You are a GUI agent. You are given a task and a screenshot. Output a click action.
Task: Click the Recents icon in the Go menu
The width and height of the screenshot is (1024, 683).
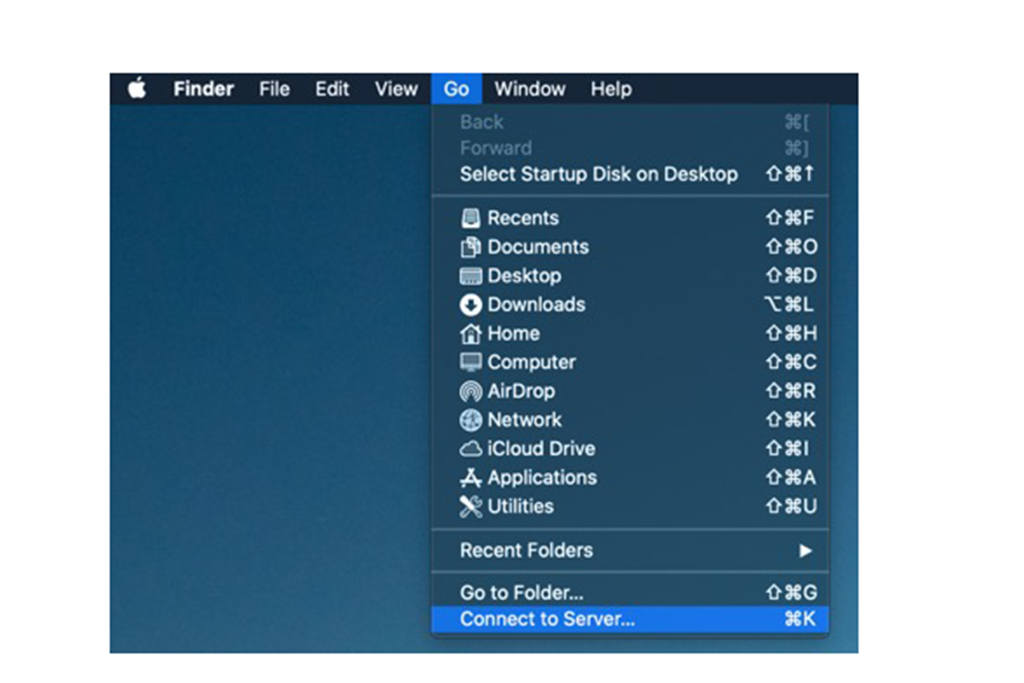470,218
